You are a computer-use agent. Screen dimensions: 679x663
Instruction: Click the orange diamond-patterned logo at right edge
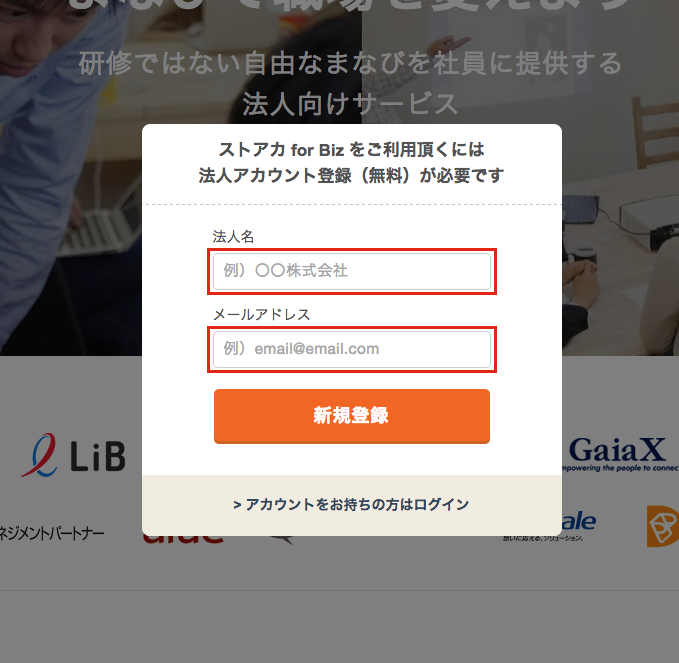tap(663, 526)
